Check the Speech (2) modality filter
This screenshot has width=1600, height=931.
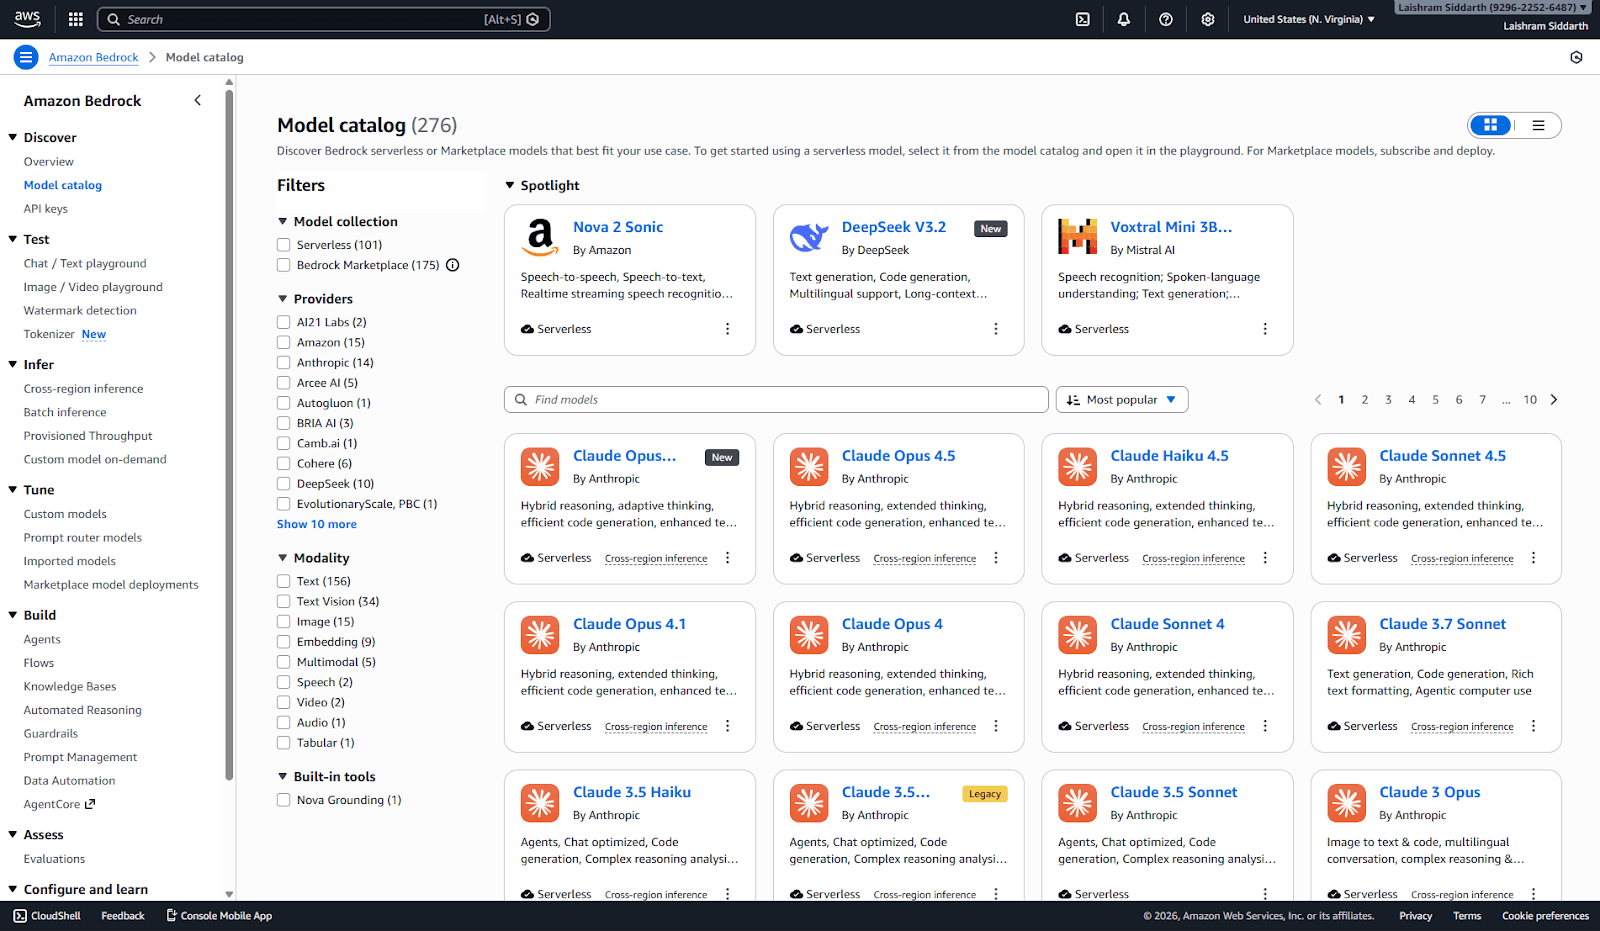[x=284, y=682]
